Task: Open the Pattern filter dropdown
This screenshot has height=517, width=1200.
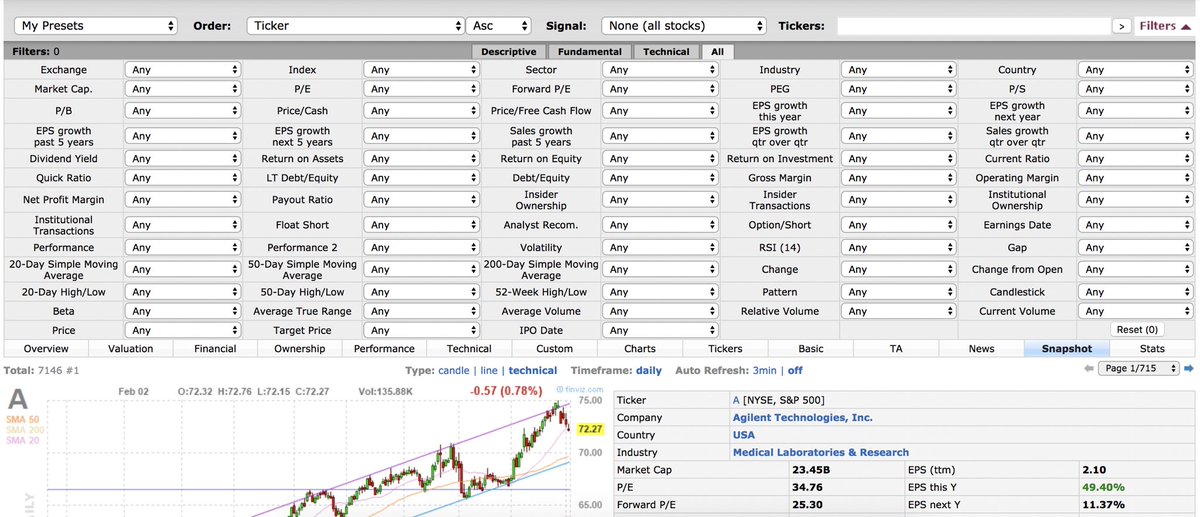Action: (x=899, y=292)
